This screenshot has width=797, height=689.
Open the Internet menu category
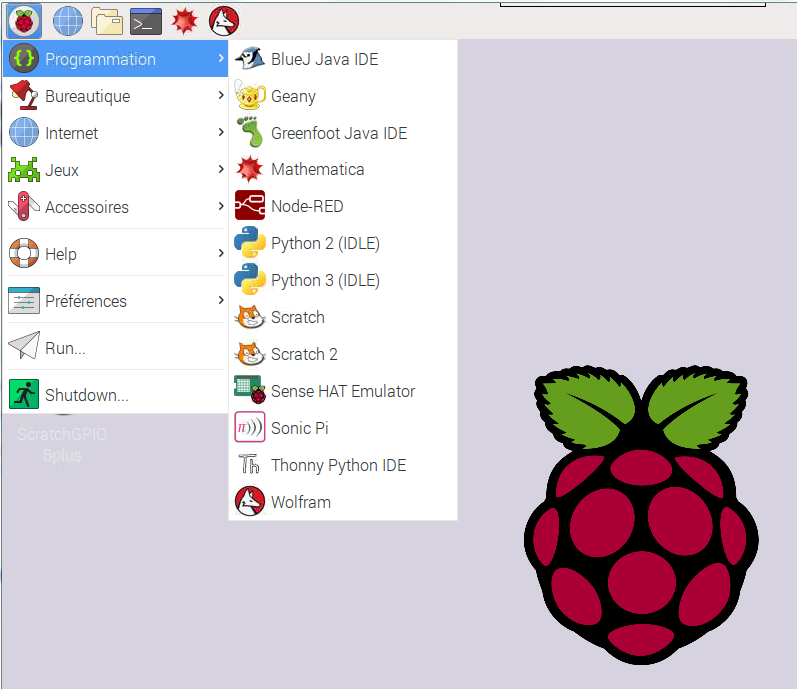(x=115, y=133)
